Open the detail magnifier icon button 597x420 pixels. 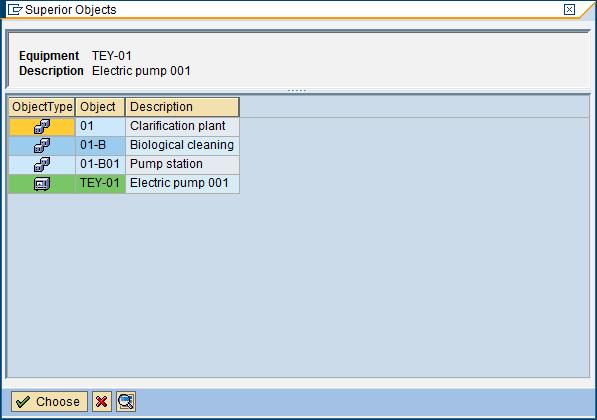pos(126,402)
